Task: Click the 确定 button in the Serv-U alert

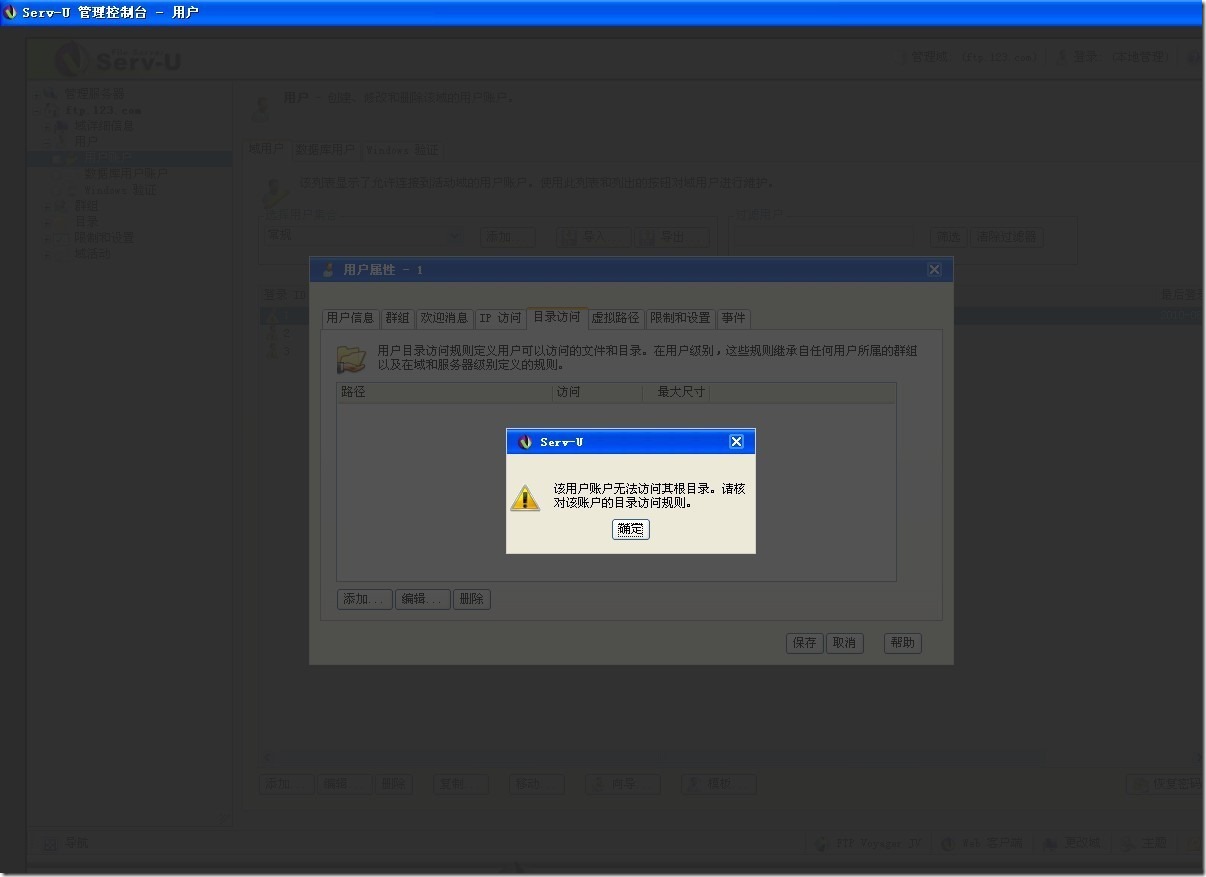Action: pyautogui.click(x=630, y=530)
